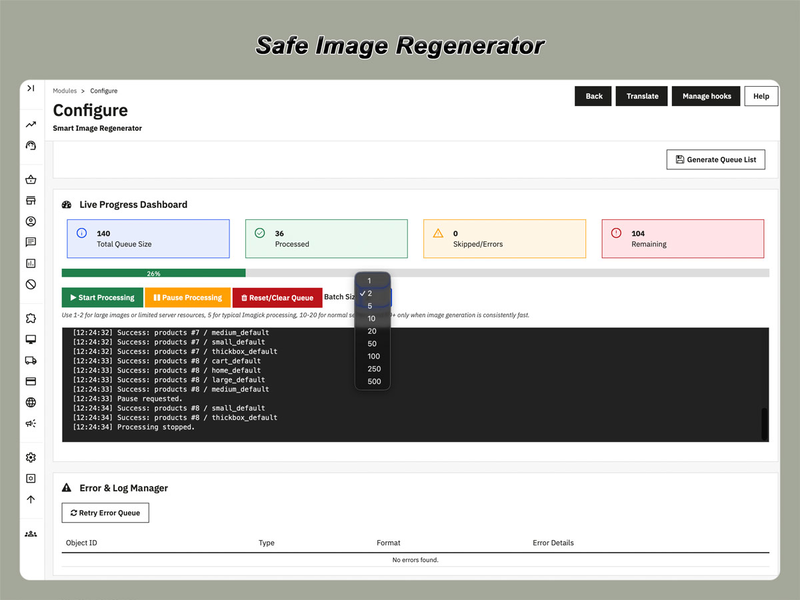Screen dimensions: 800x600
Task: Open the Help panel
Action: click(x=761, y=96)
